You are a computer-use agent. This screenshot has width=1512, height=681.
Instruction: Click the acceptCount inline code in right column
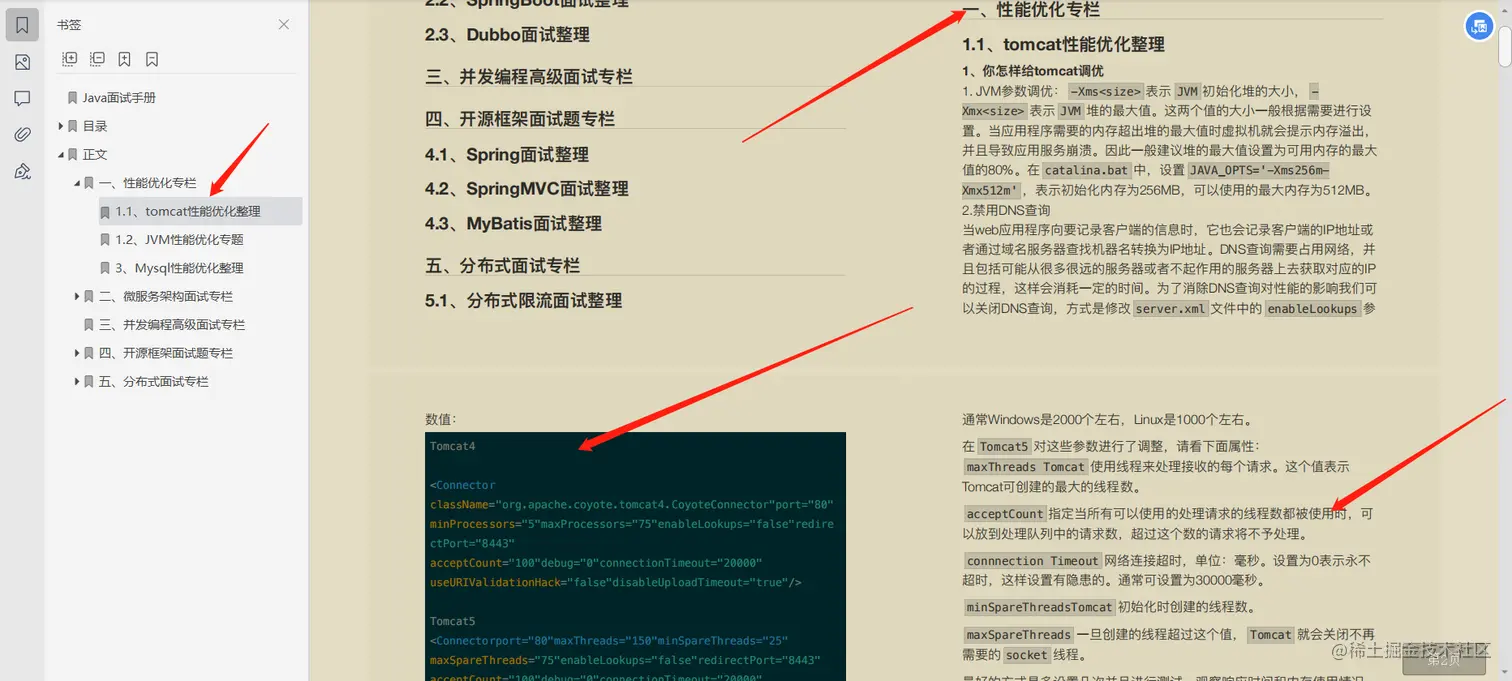pyautogui.click(x=1005, y=514)
